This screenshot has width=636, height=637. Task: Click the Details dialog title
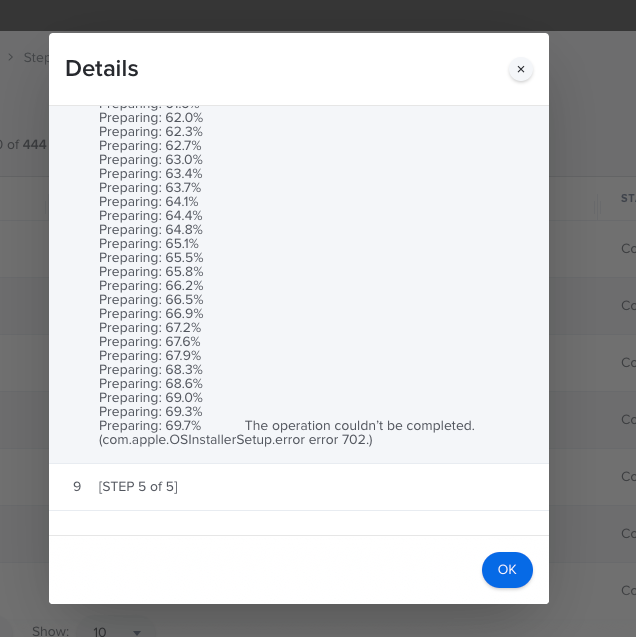102,68
